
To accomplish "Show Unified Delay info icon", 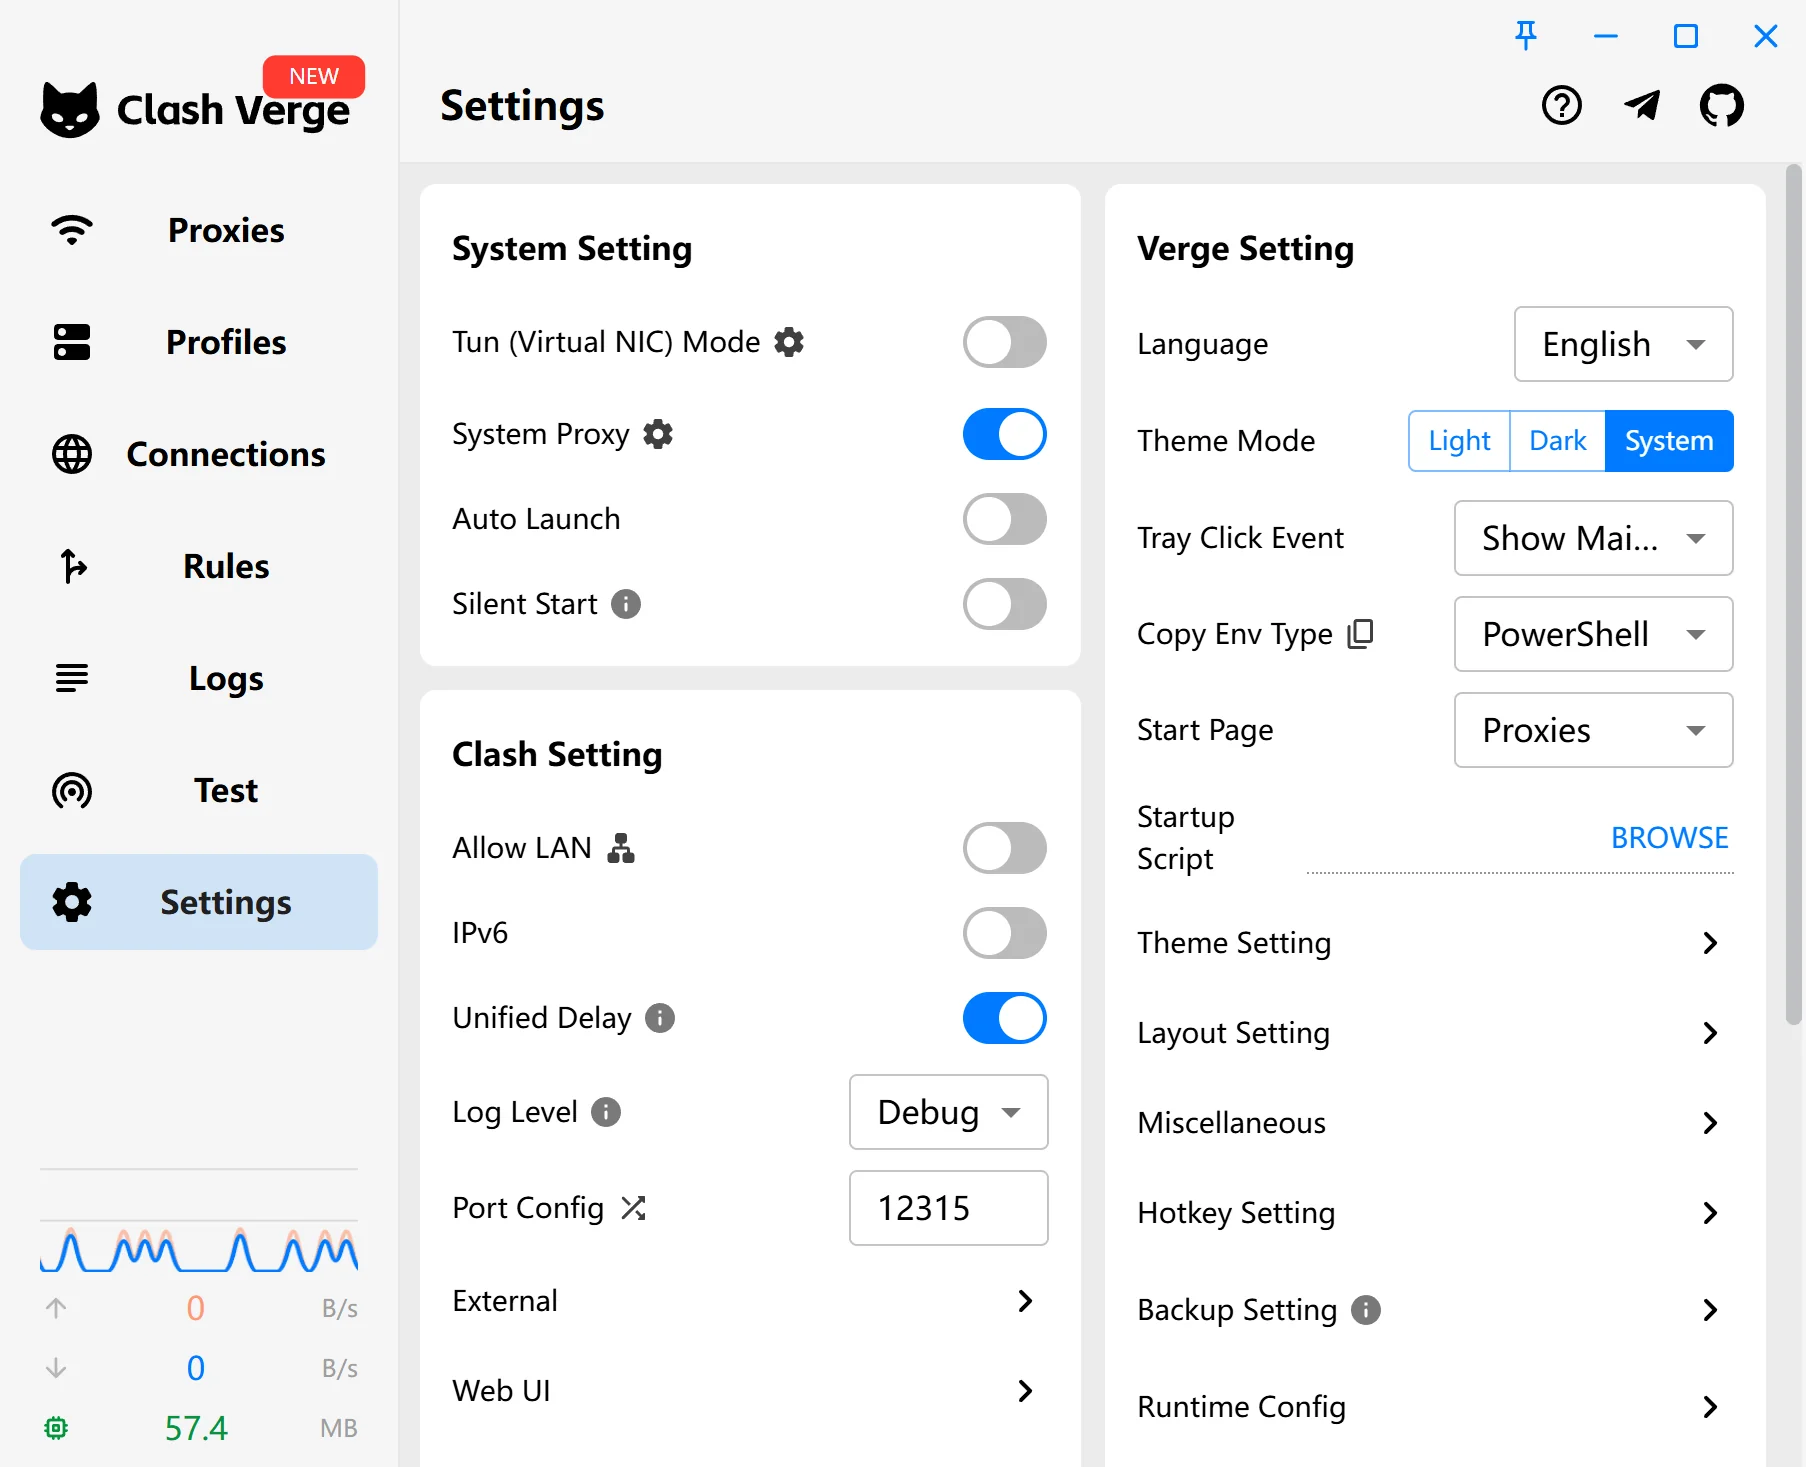I will tap(660, 1018).
